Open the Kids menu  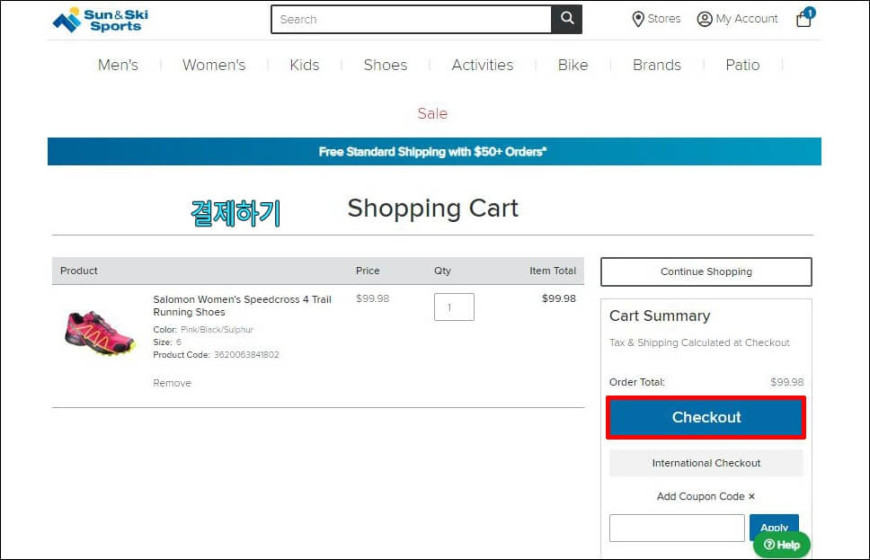304,65
